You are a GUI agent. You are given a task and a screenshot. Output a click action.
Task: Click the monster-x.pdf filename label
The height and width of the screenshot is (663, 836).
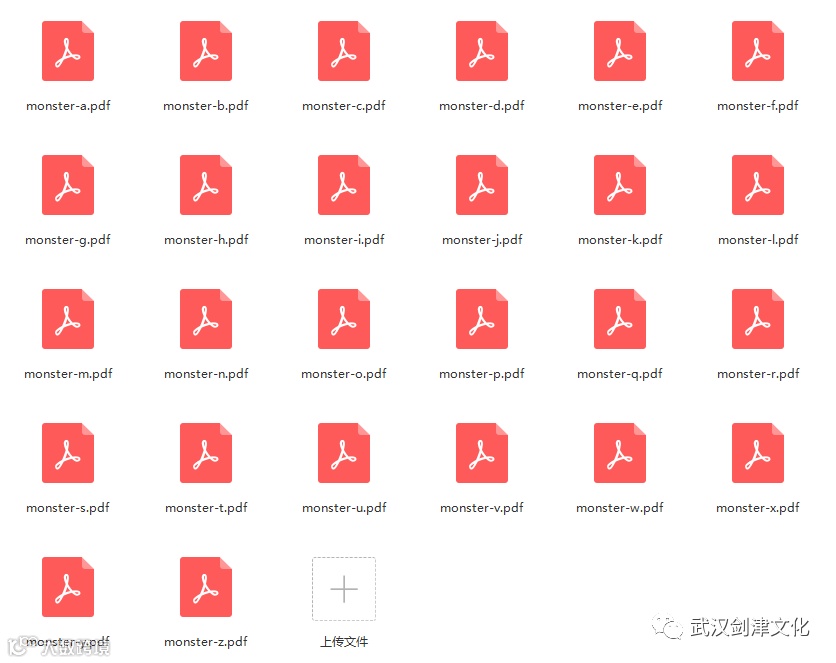758,507
